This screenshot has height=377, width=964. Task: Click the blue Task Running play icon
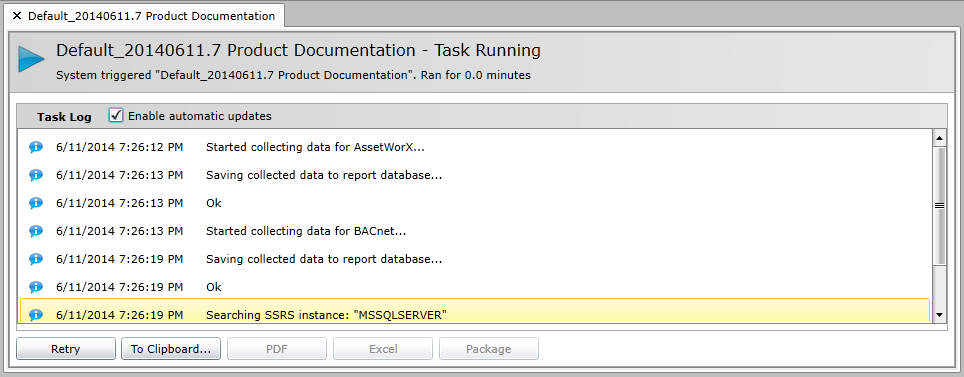31,59
